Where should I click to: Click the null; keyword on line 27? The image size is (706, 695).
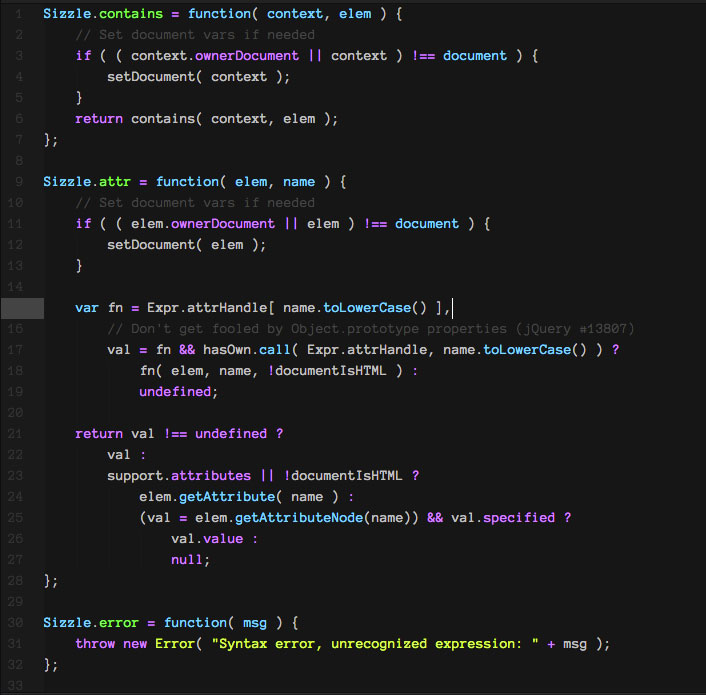[190, 560]
